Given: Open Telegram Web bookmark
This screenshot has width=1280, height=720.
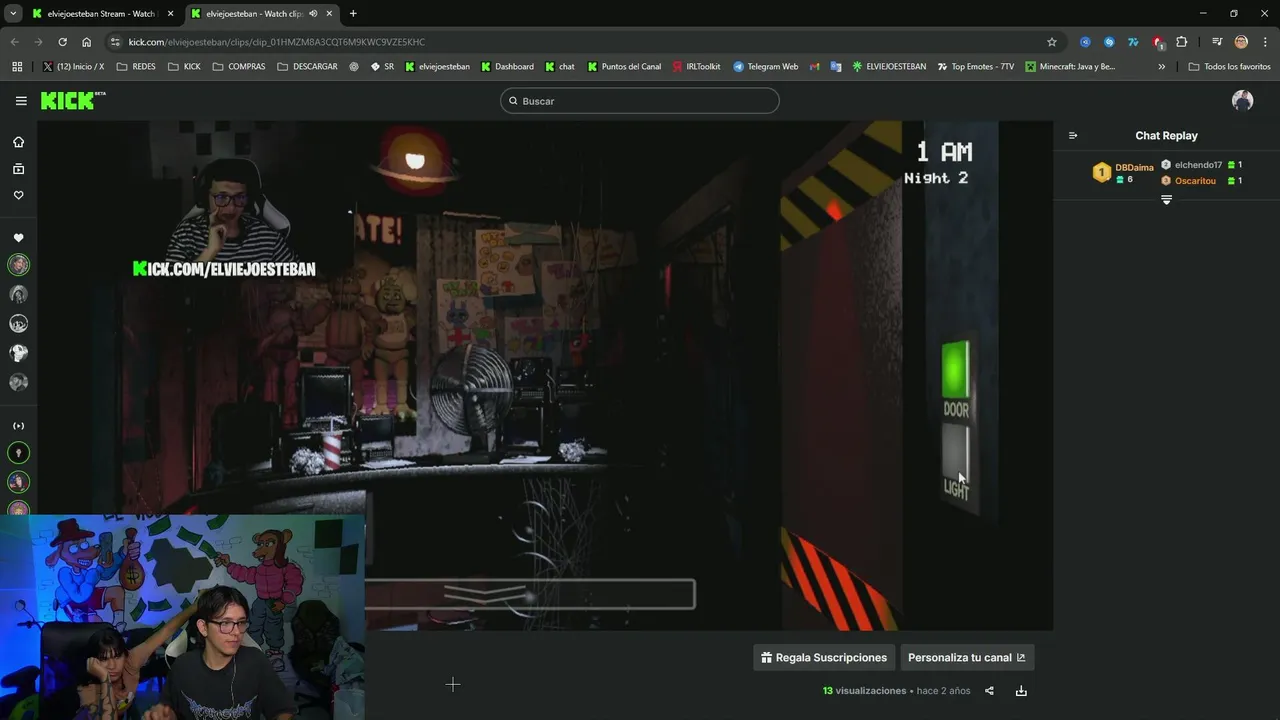Looking at the screenshot, I should pyautogui.click(x=766, y=67).
